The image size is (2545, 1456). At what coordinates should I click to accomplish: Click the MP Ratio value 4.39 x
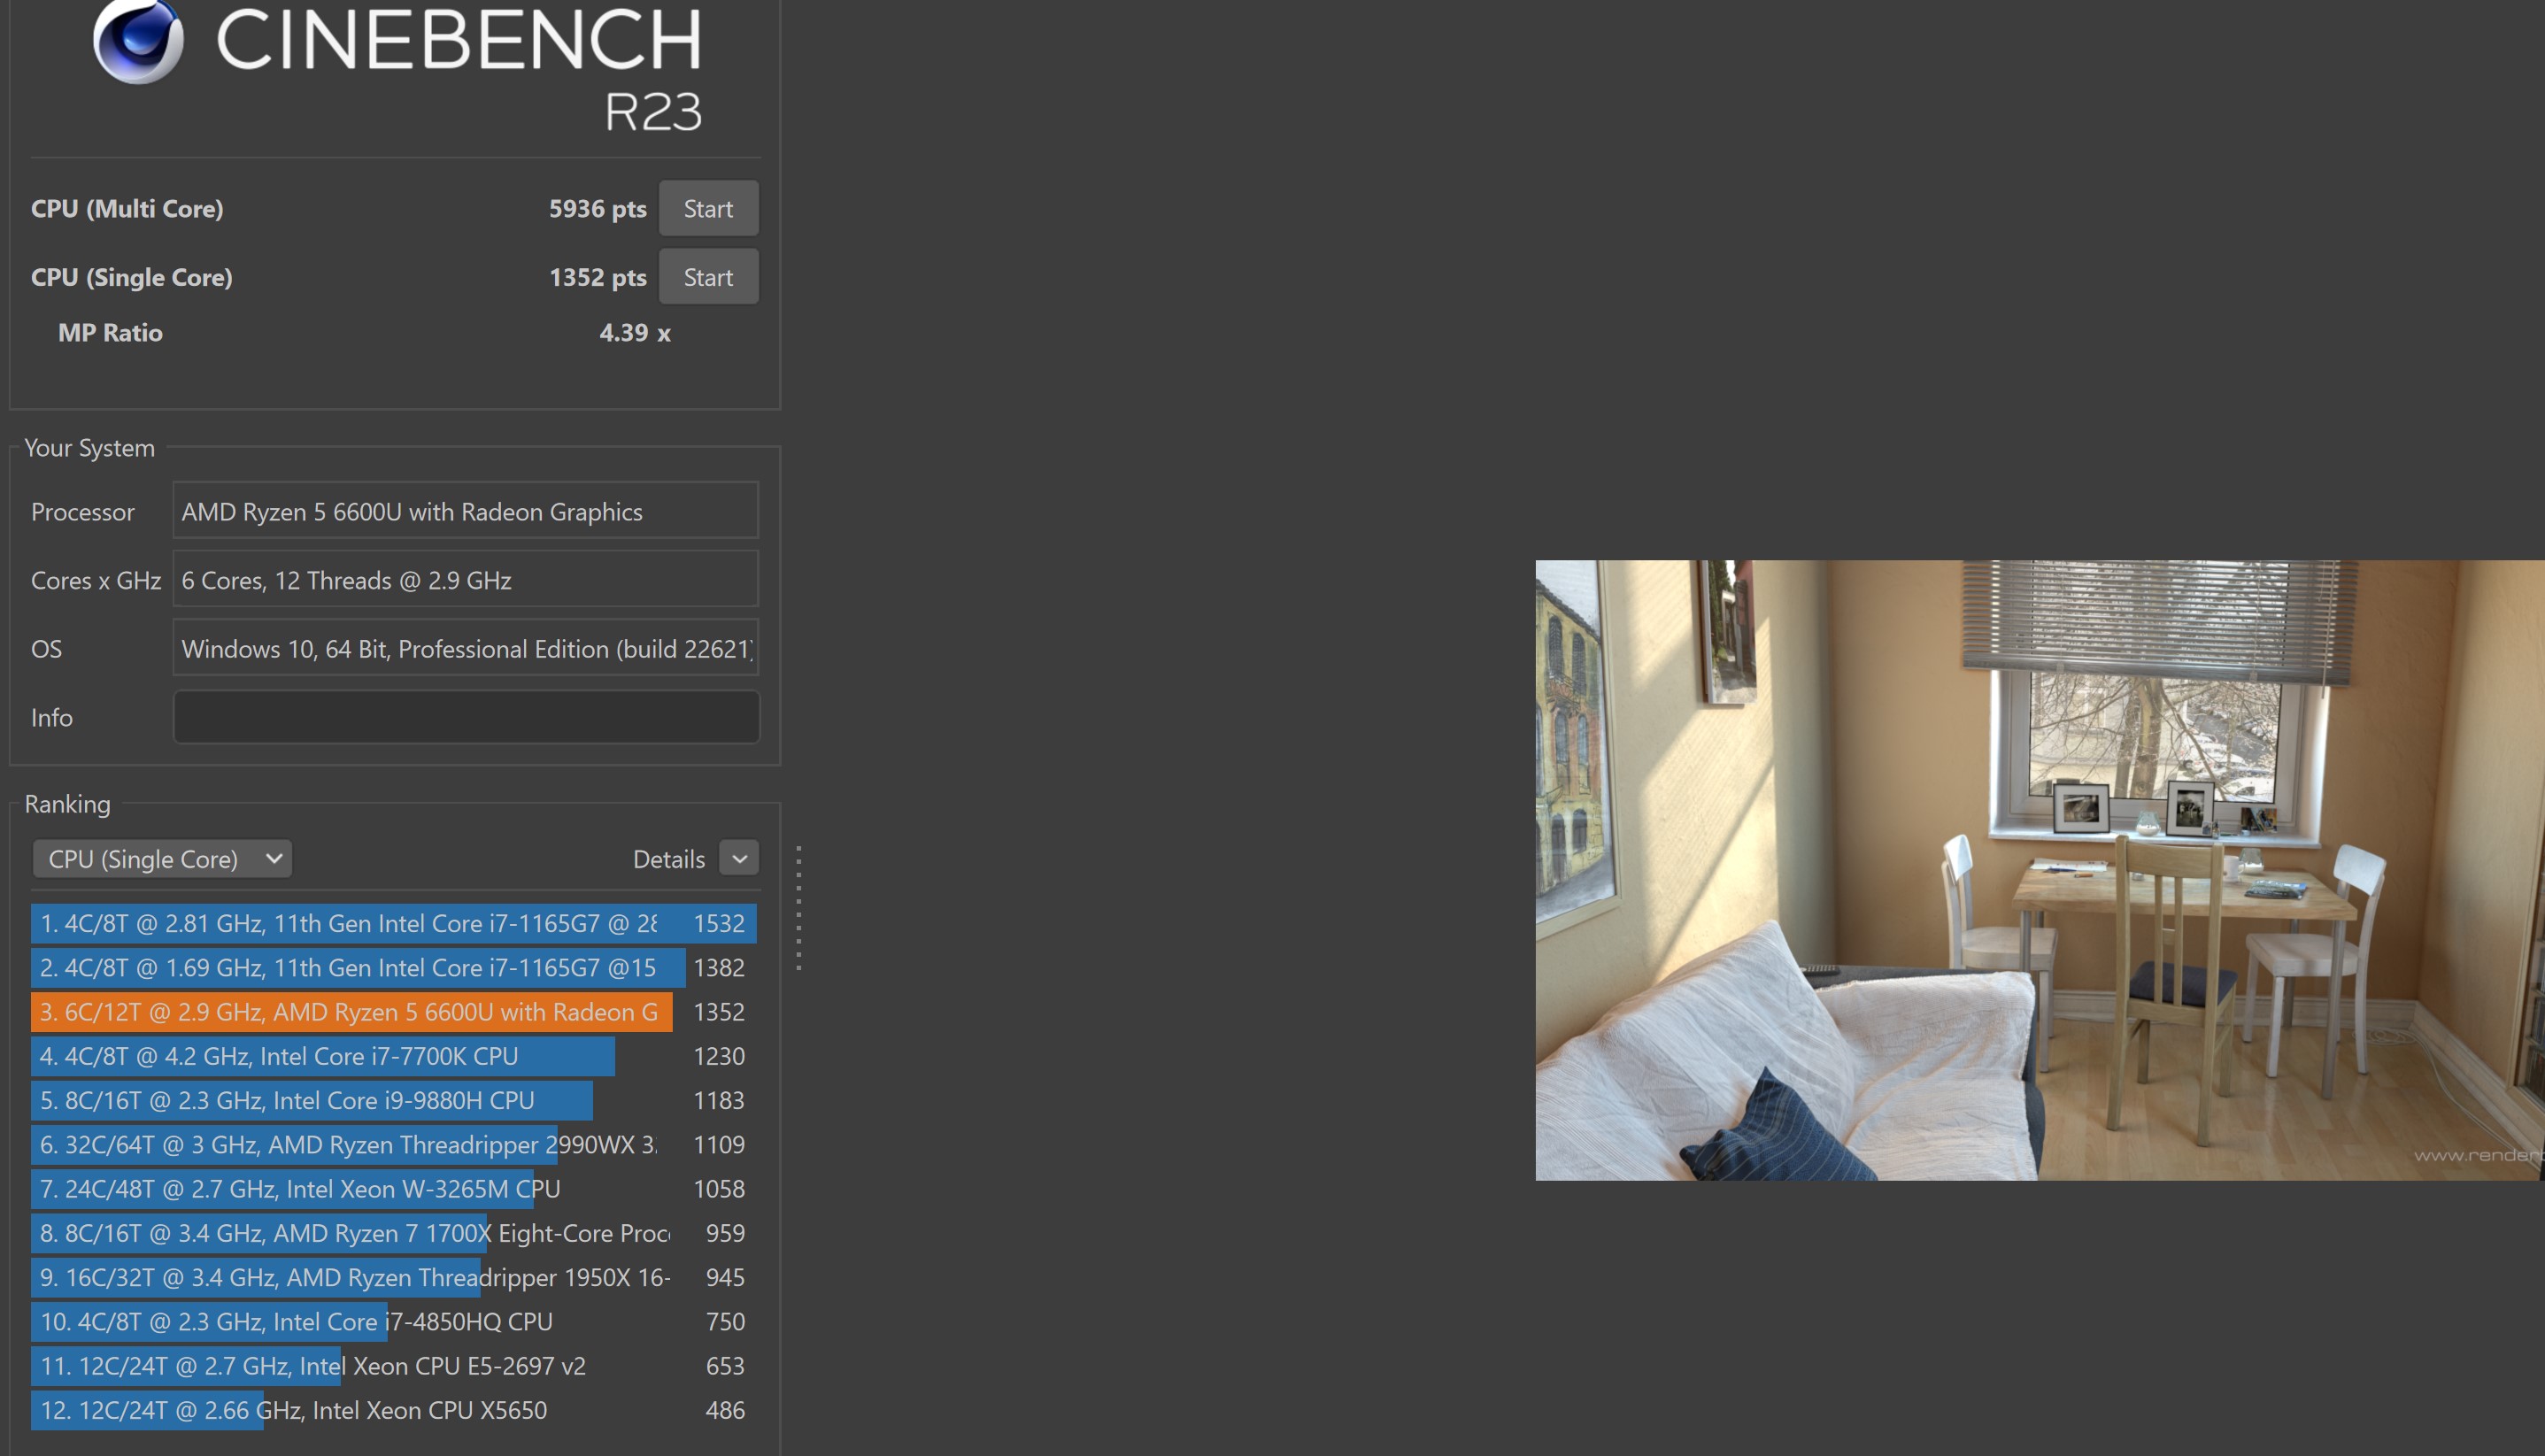635,332
